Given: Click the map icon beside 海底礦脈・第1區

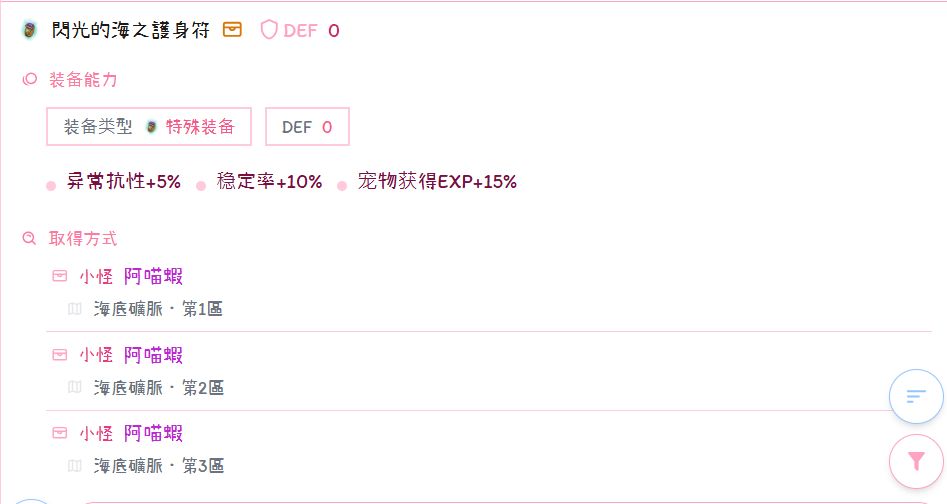Looking at the screenshot, I should [x=74, y=309].
